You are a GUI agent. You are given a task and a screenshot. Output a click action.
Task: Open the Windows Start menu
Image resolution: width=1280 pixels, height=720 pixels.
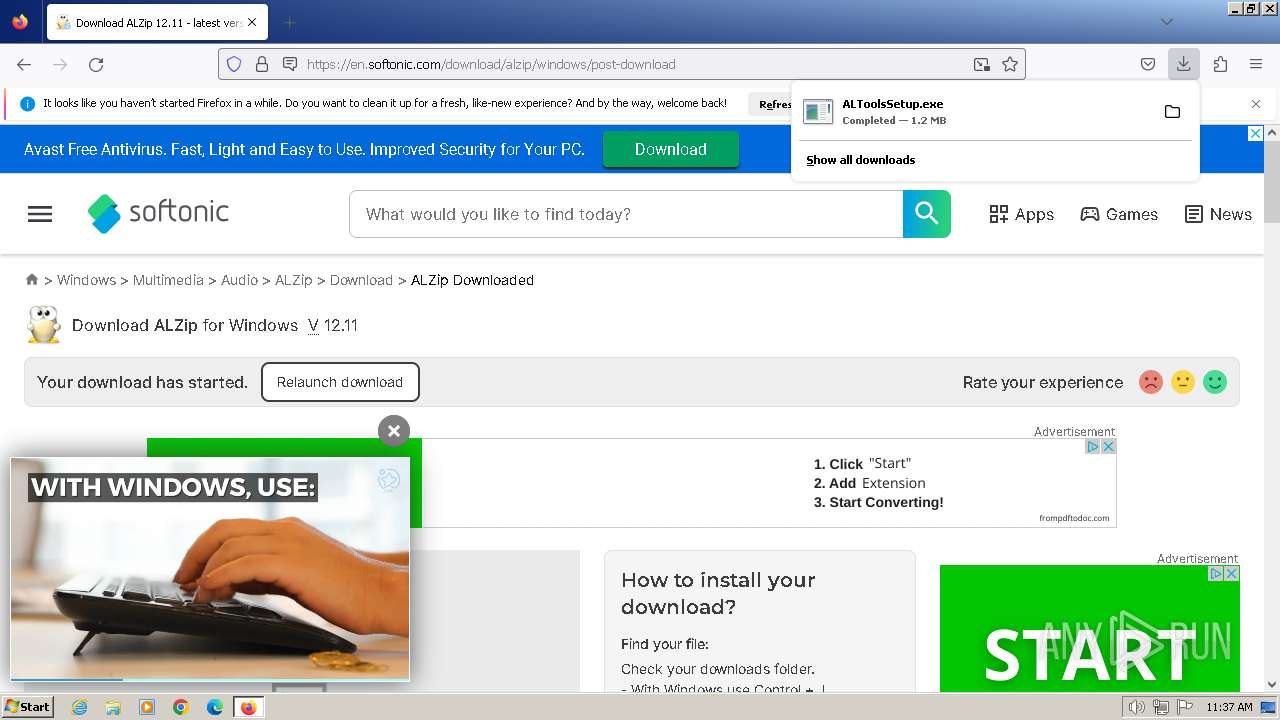coord(27,707)
